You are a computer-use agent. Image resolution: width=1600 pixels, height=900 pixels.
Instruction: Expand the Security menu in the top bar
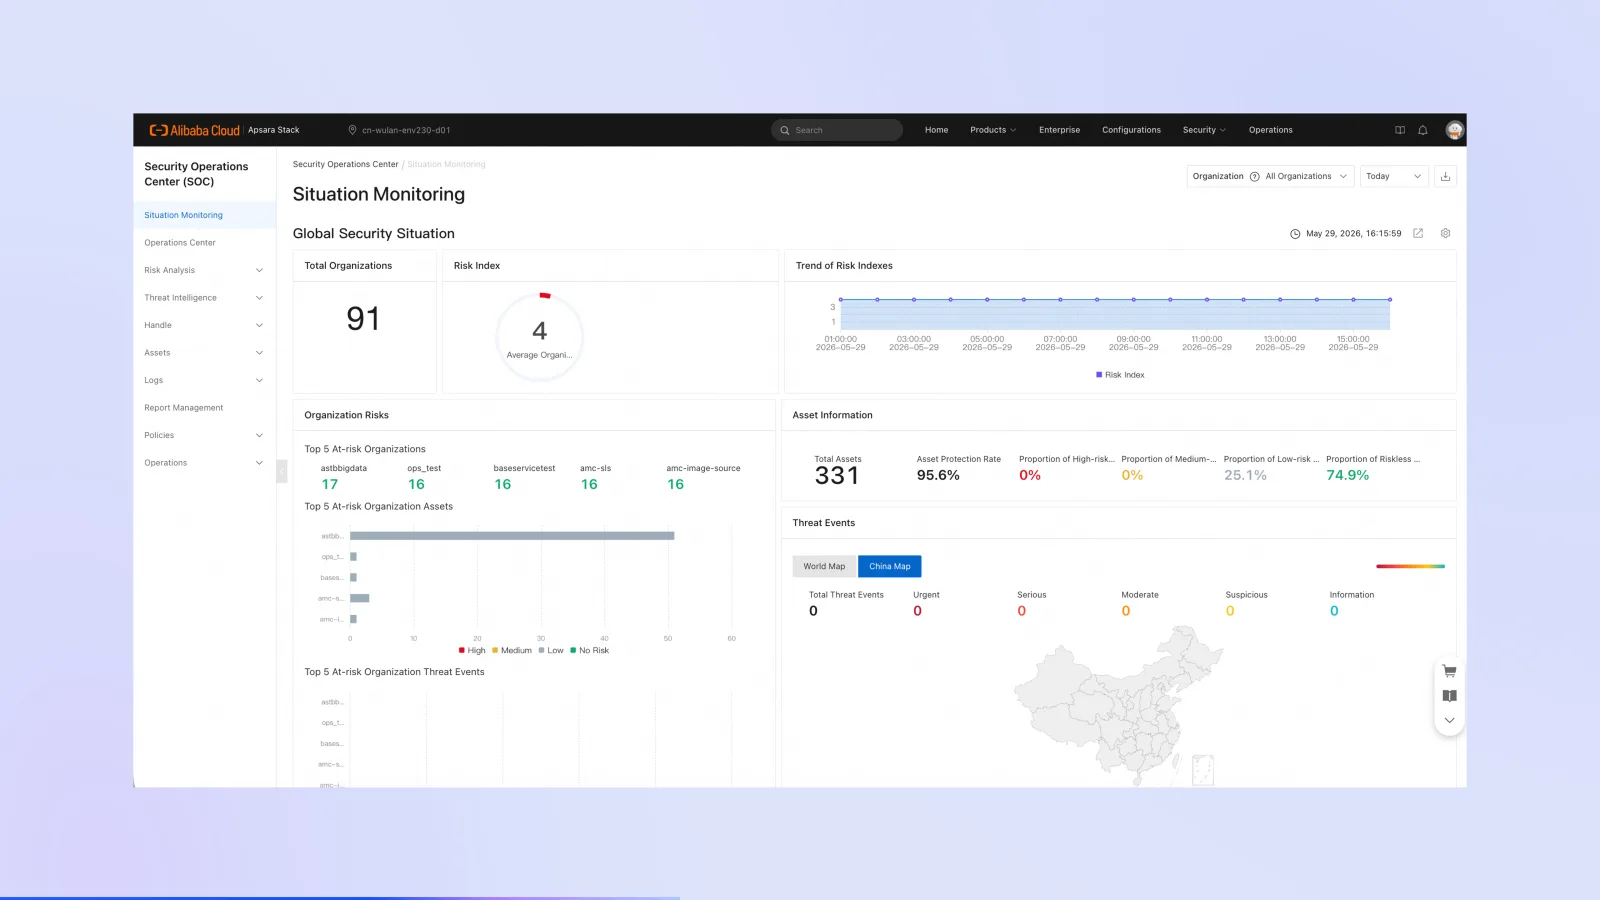click(1204, 130)
